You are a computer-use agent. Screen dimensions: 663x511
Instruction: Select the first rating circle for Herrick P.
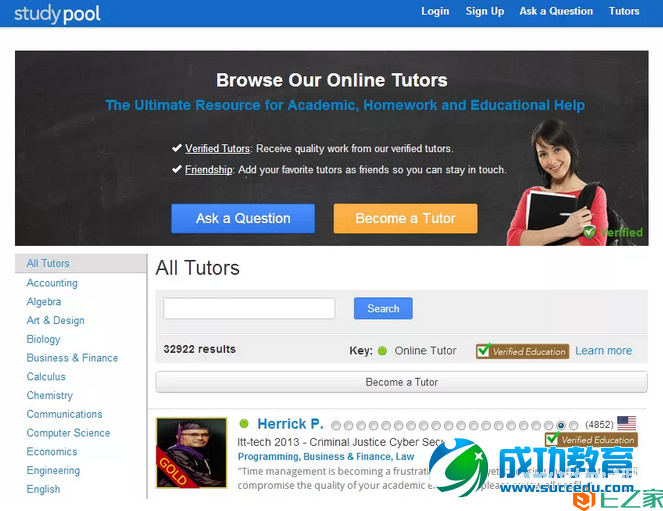(x=335, y=425)
